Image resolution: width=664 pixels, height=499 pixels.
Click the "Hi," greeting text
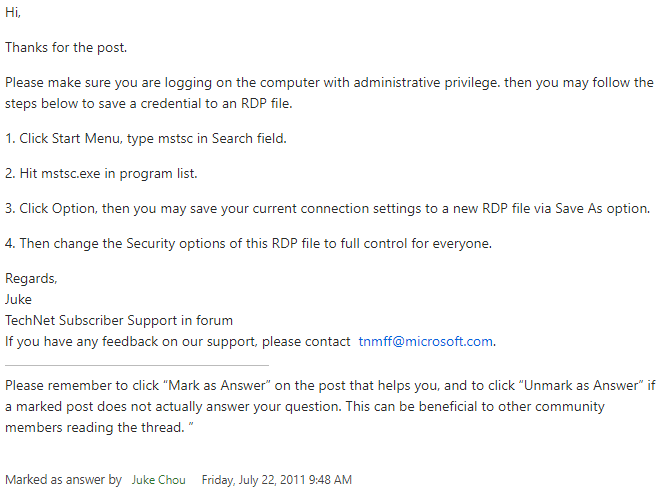(13, 15)
